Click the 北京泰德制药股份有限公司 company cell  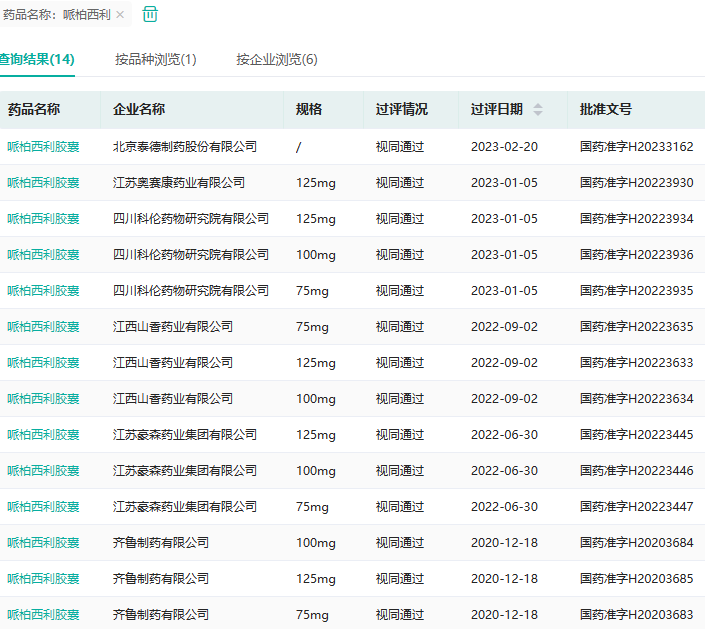pyautogui.click(x=185, y=147)
